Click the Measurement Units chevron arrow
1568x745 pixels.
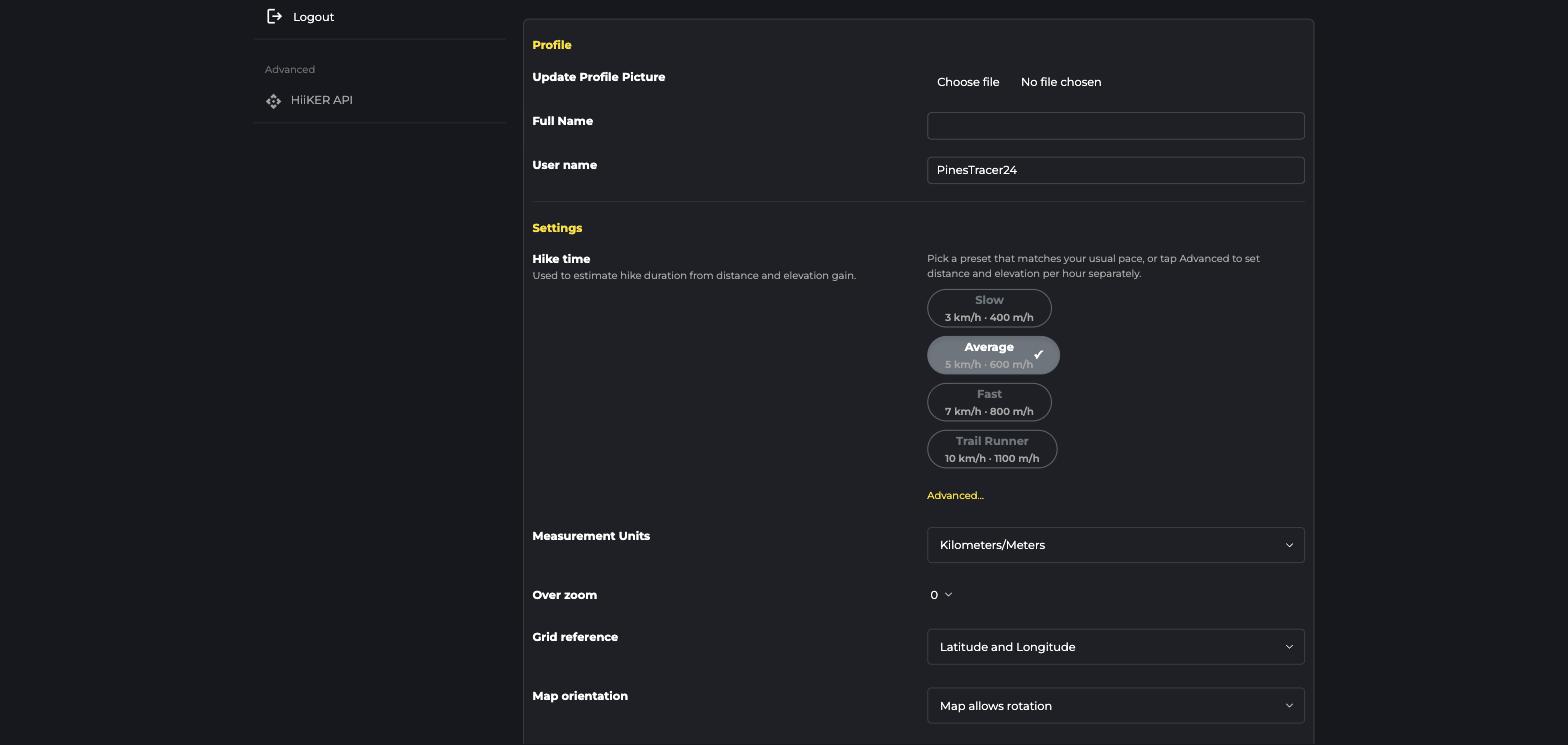(x=1289, y=545)
